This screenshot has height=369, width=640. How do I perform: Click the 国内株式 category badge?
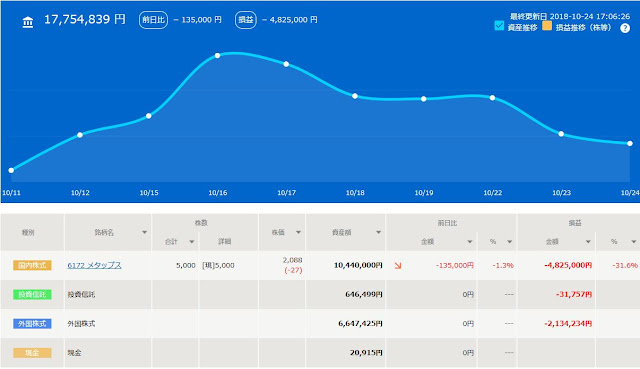pos(32,265)
